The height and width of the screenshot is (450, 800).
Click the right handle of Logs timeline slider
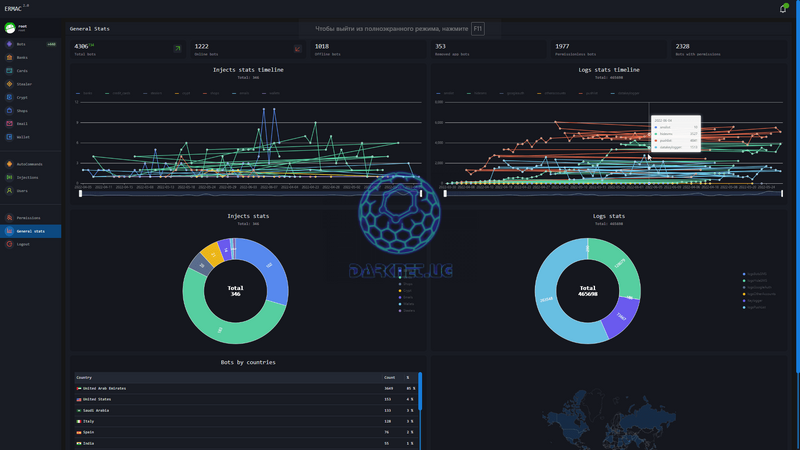coord(782,193)
